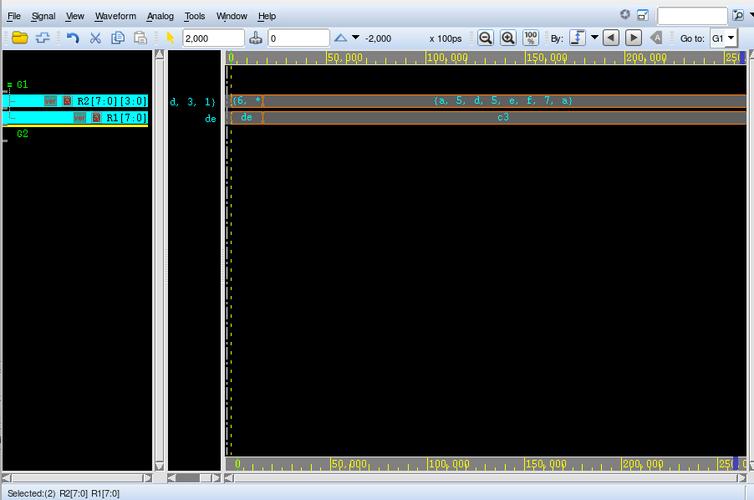Click the cursor time field showing 2,000

[x=214, y=38]
